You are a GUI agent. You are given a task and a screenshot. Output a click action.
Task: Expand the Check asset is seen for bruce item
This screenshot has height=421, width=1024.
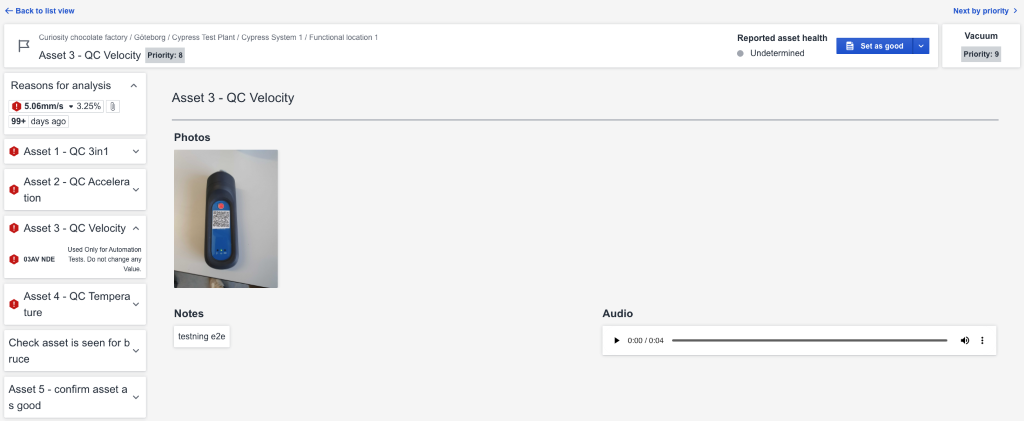pyautogui.click(x=136, y=351)
